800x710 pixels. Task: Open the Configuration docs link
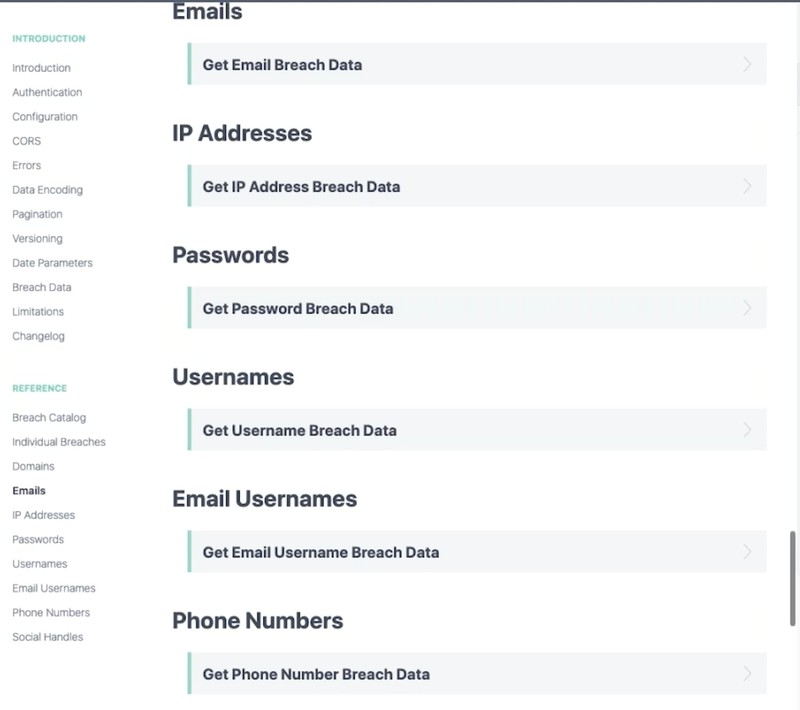point(45,117)
